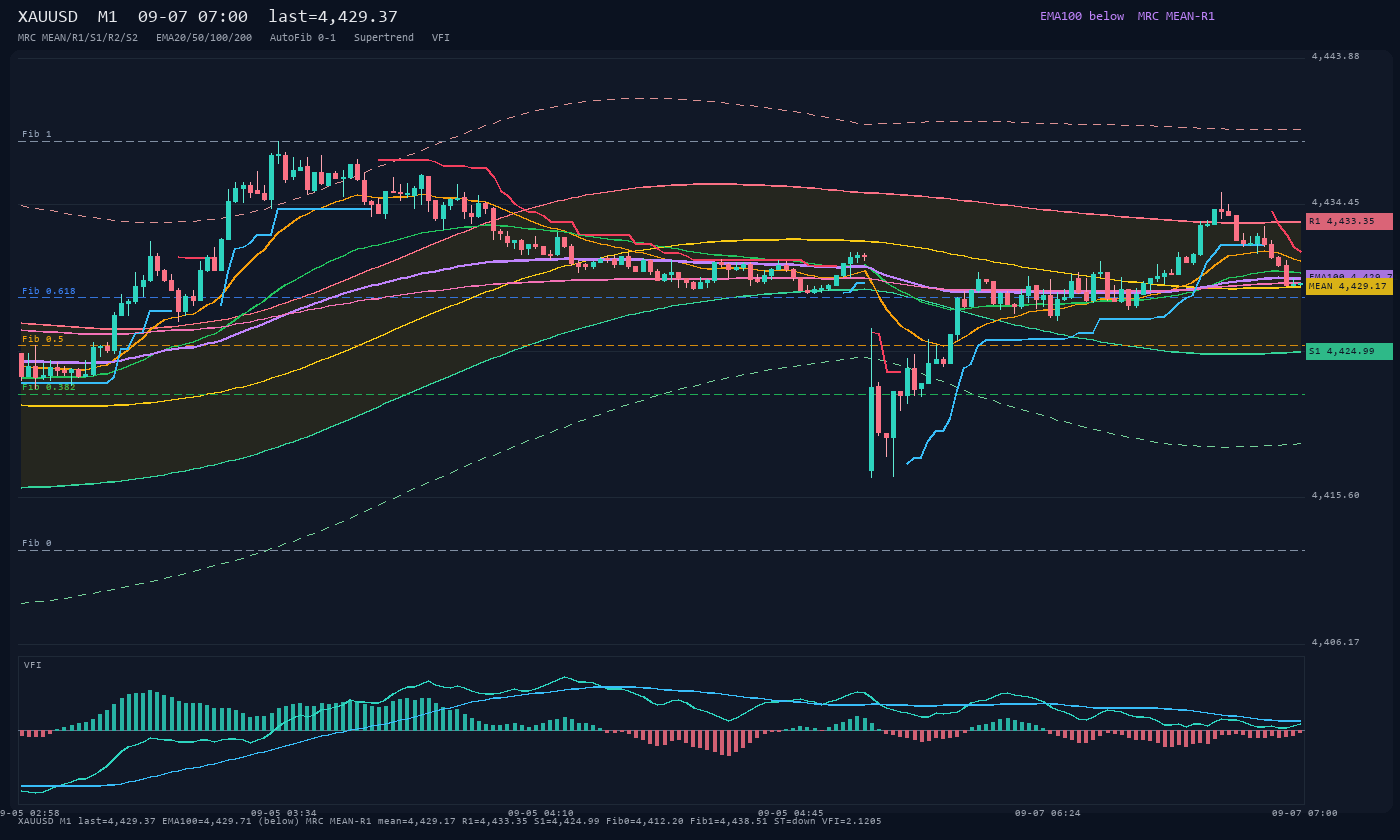Click the 09-07 07:00 time axis label
The height and width of the screenshot is (840, 1400).
1305,813
